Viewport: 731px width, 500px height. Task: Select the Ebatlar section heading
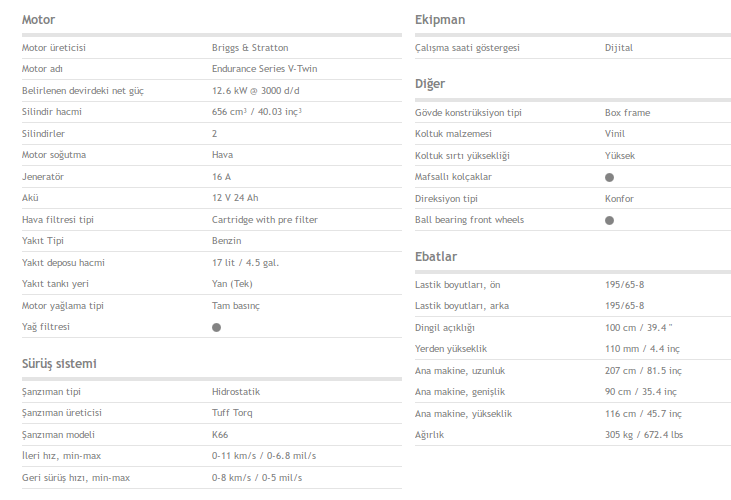436,257
